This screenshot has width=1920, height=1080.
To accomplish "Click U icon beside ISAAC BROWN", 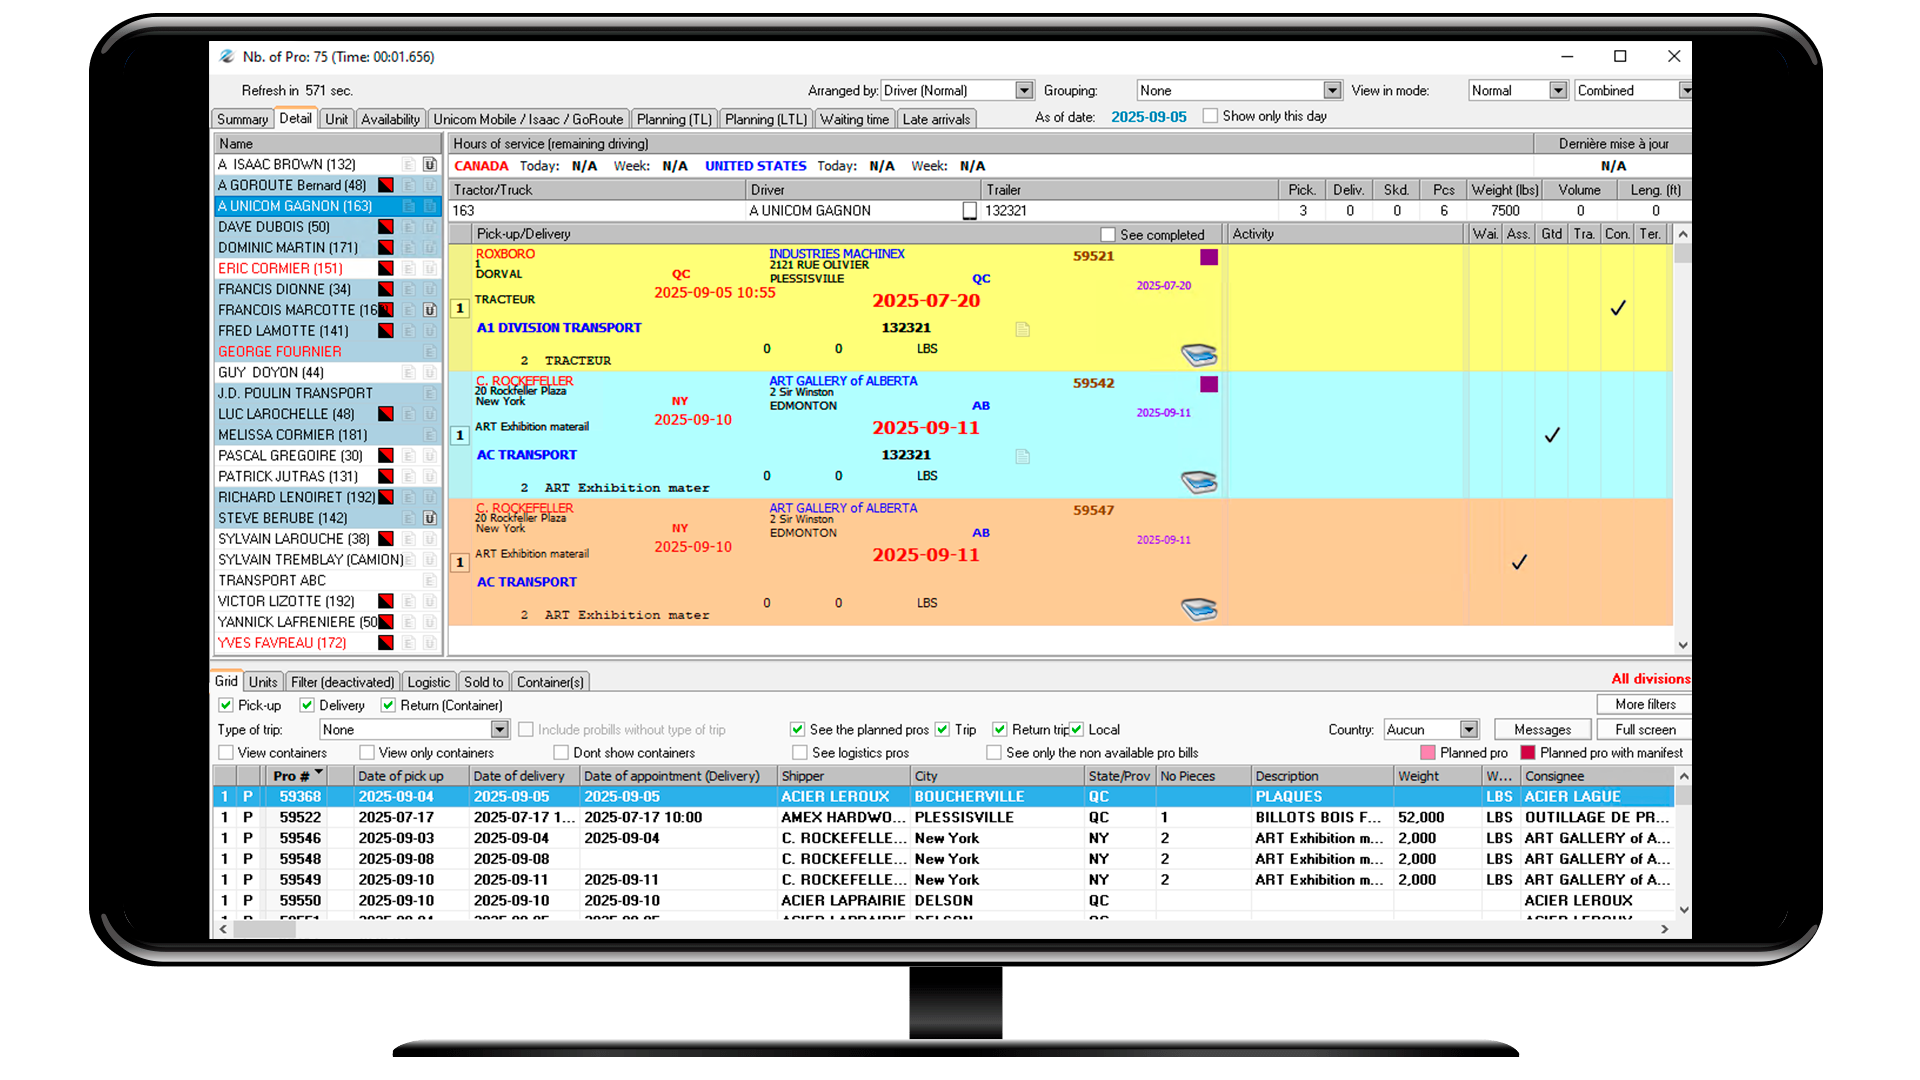I will (x=429, y=164).
